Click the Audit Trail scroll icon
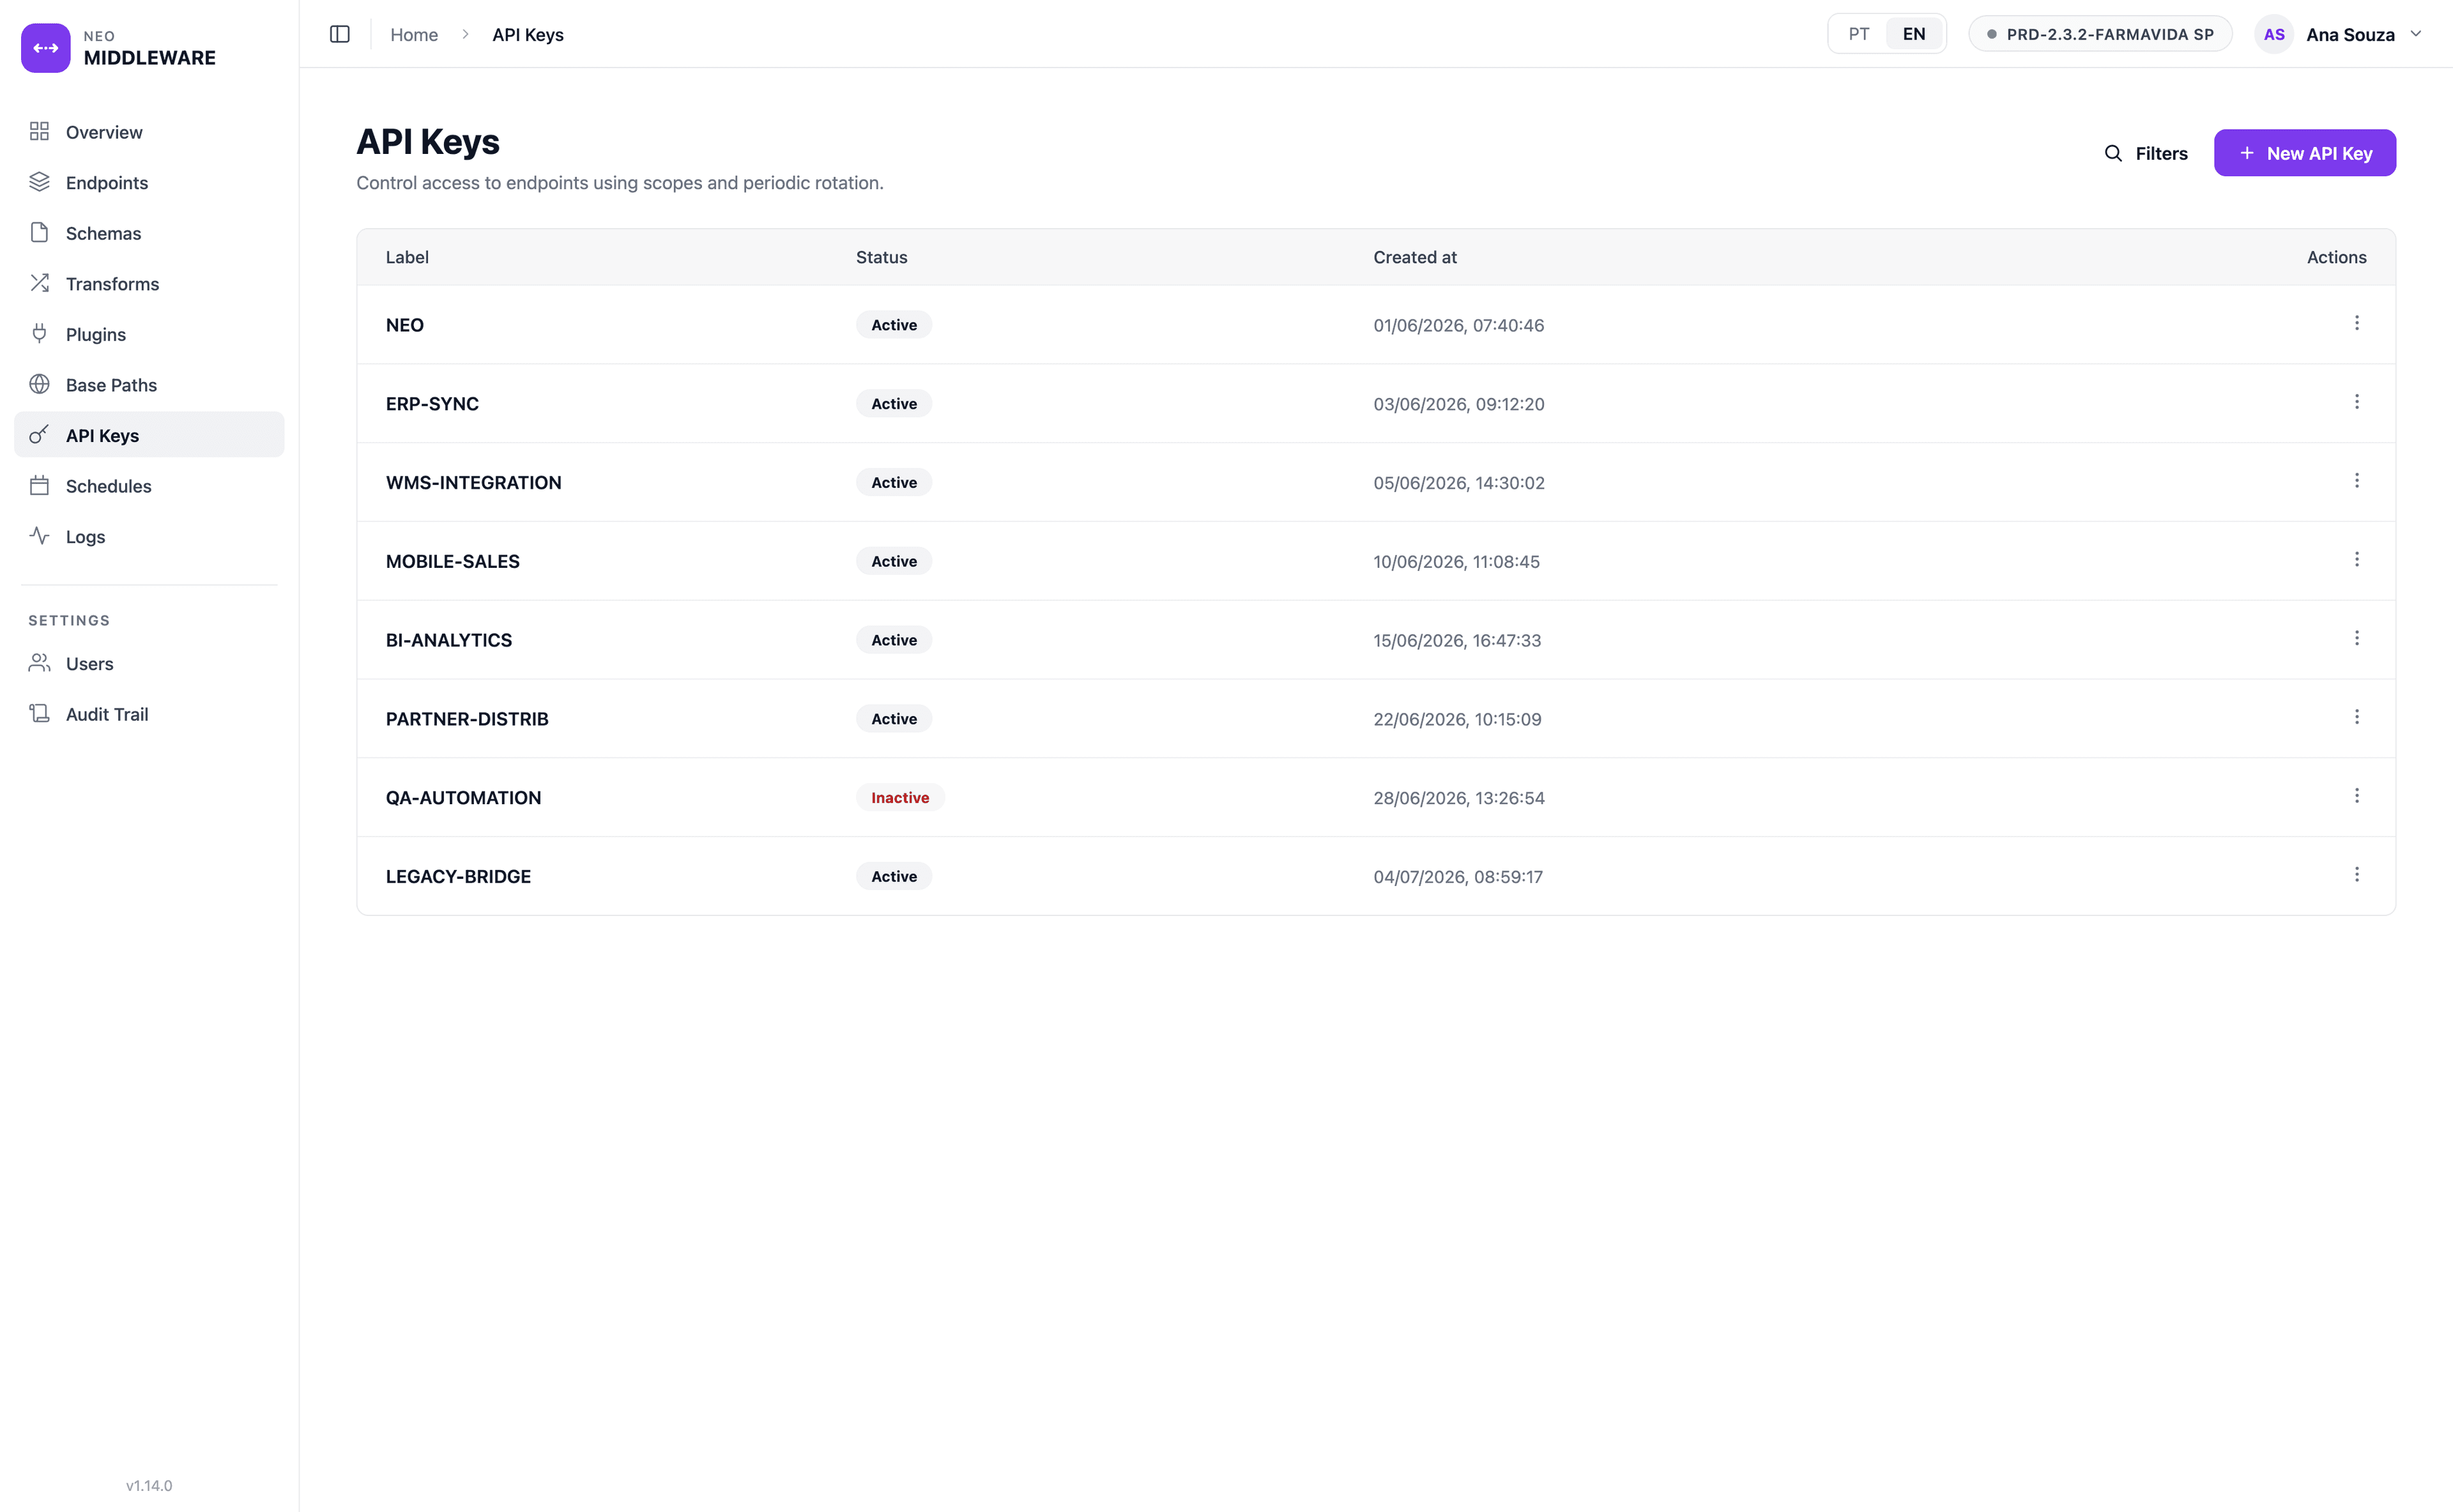 pyautogui.click(x=39, y=713)
